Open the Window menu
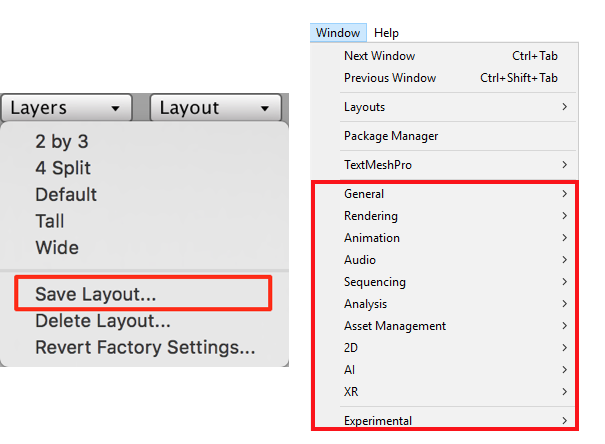The height and width of the screenshot is (444, 605). pyautogui.click(x=338, y=33)
